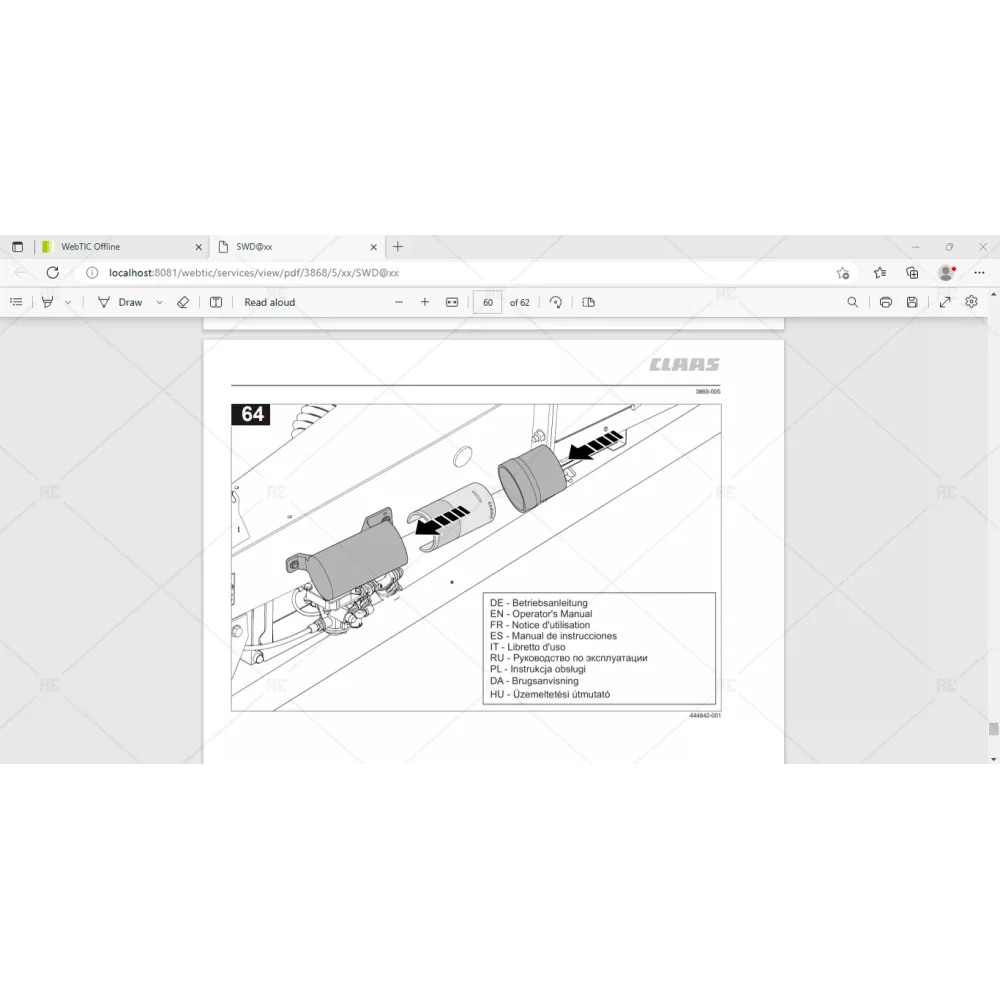1000x1000 pixels.
Task: Expand the highlight color options dropdown
Action: pos(68,302)
